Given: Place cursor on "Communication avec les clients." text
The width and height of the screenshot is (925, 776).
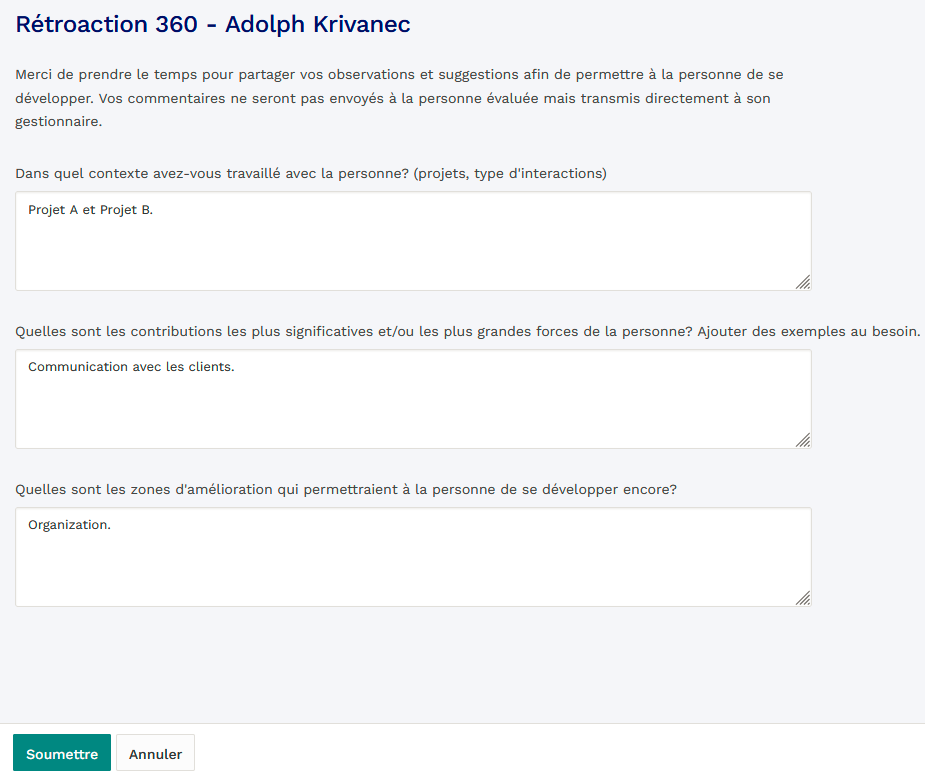Looking at the screenshot, I should tap(130, 367).
